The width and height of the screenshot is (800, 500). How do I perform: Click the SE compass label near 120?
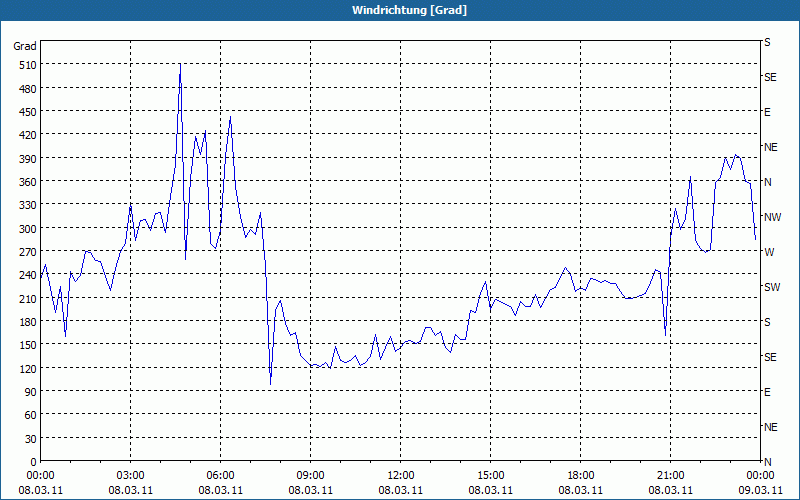[x=770, y=357]
